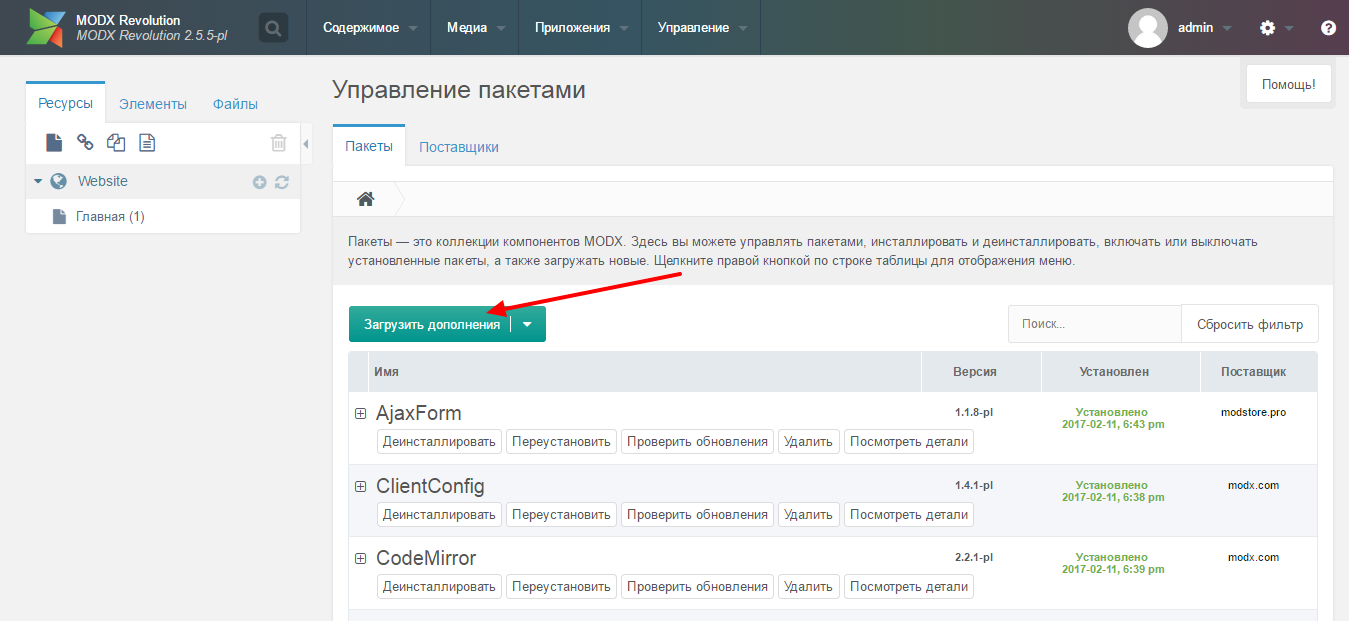This screenshot has width=1349, height=621.
Task: Switch to the Файлы tab
Action: 235,103
